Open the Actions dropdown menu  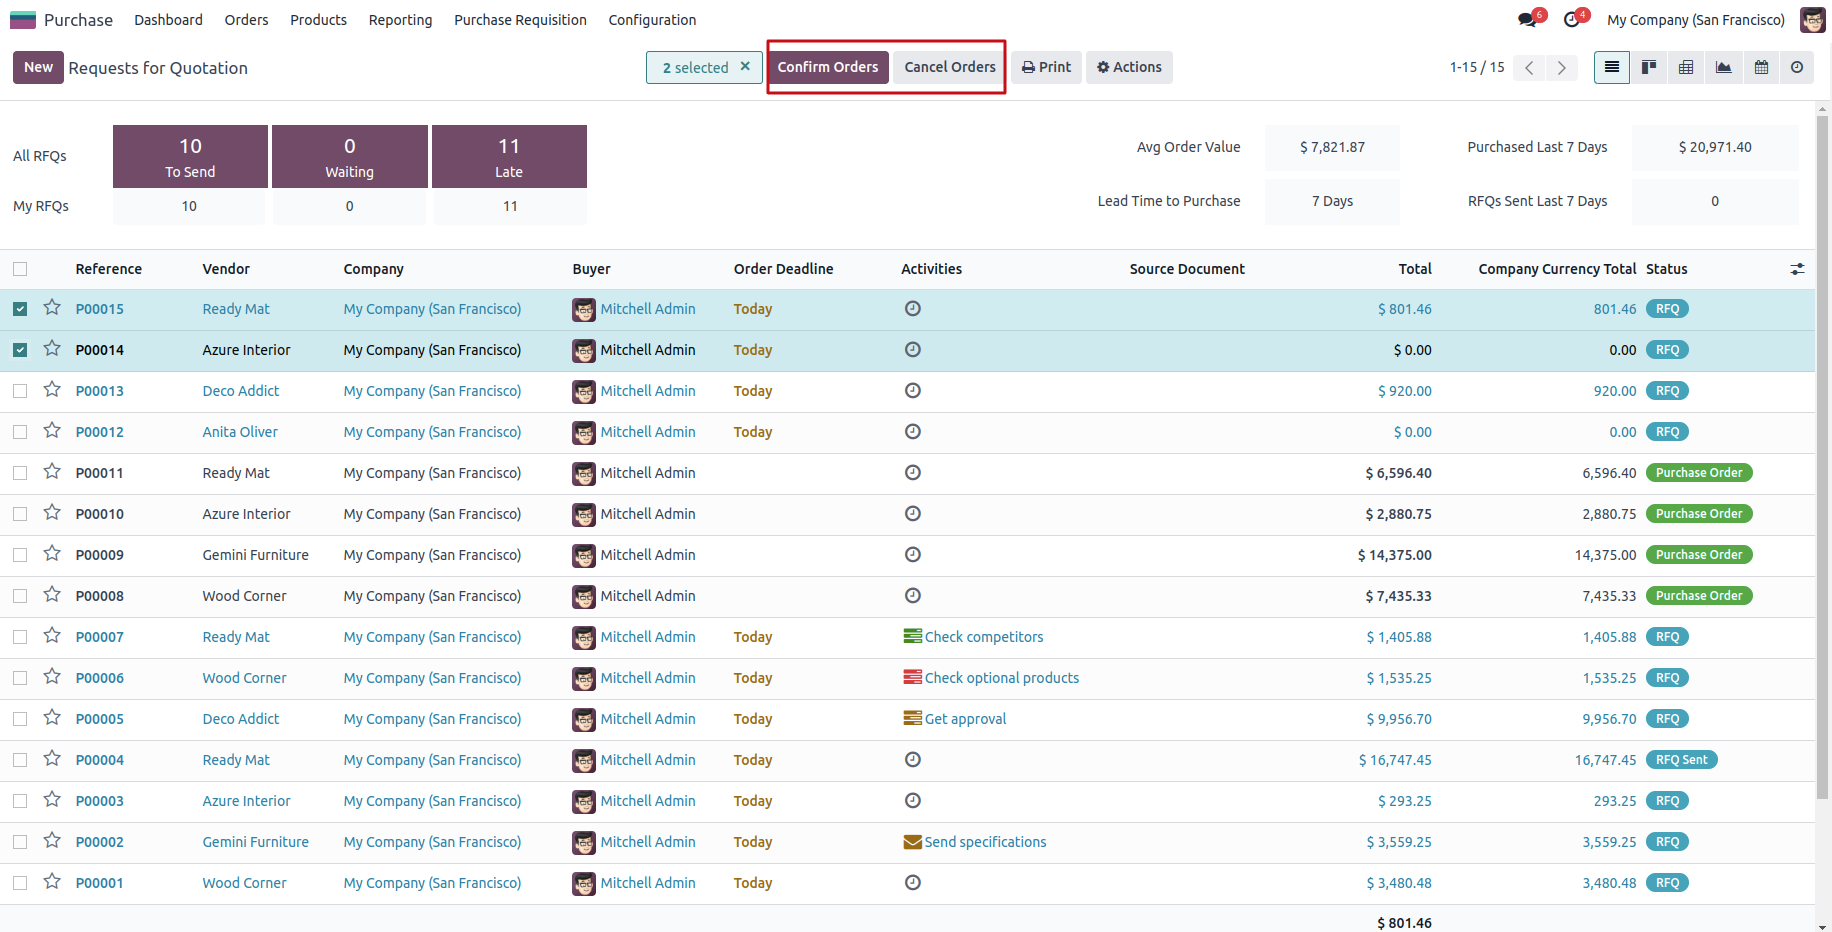[x=1129, y=67]
